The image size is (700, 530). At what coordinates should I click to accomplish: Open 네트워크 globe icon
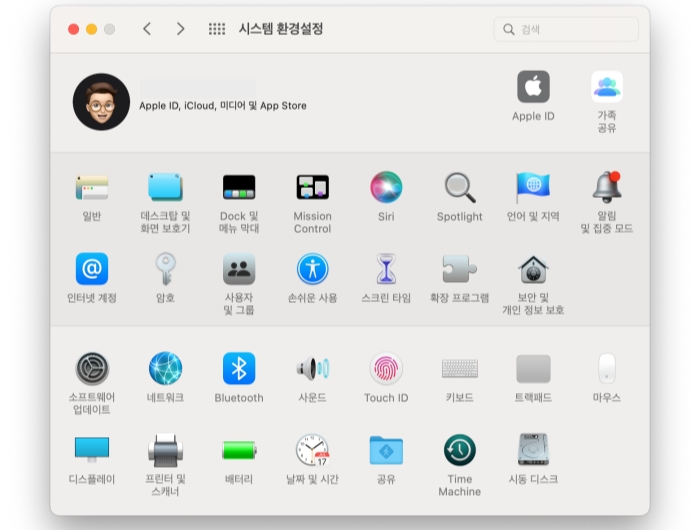(165, 368)
